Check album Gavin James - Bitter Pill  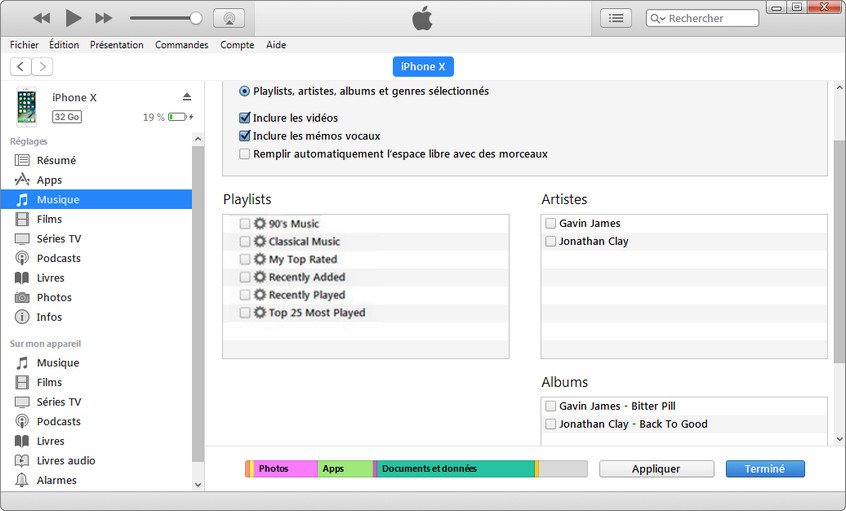click(x=550, y=406)
